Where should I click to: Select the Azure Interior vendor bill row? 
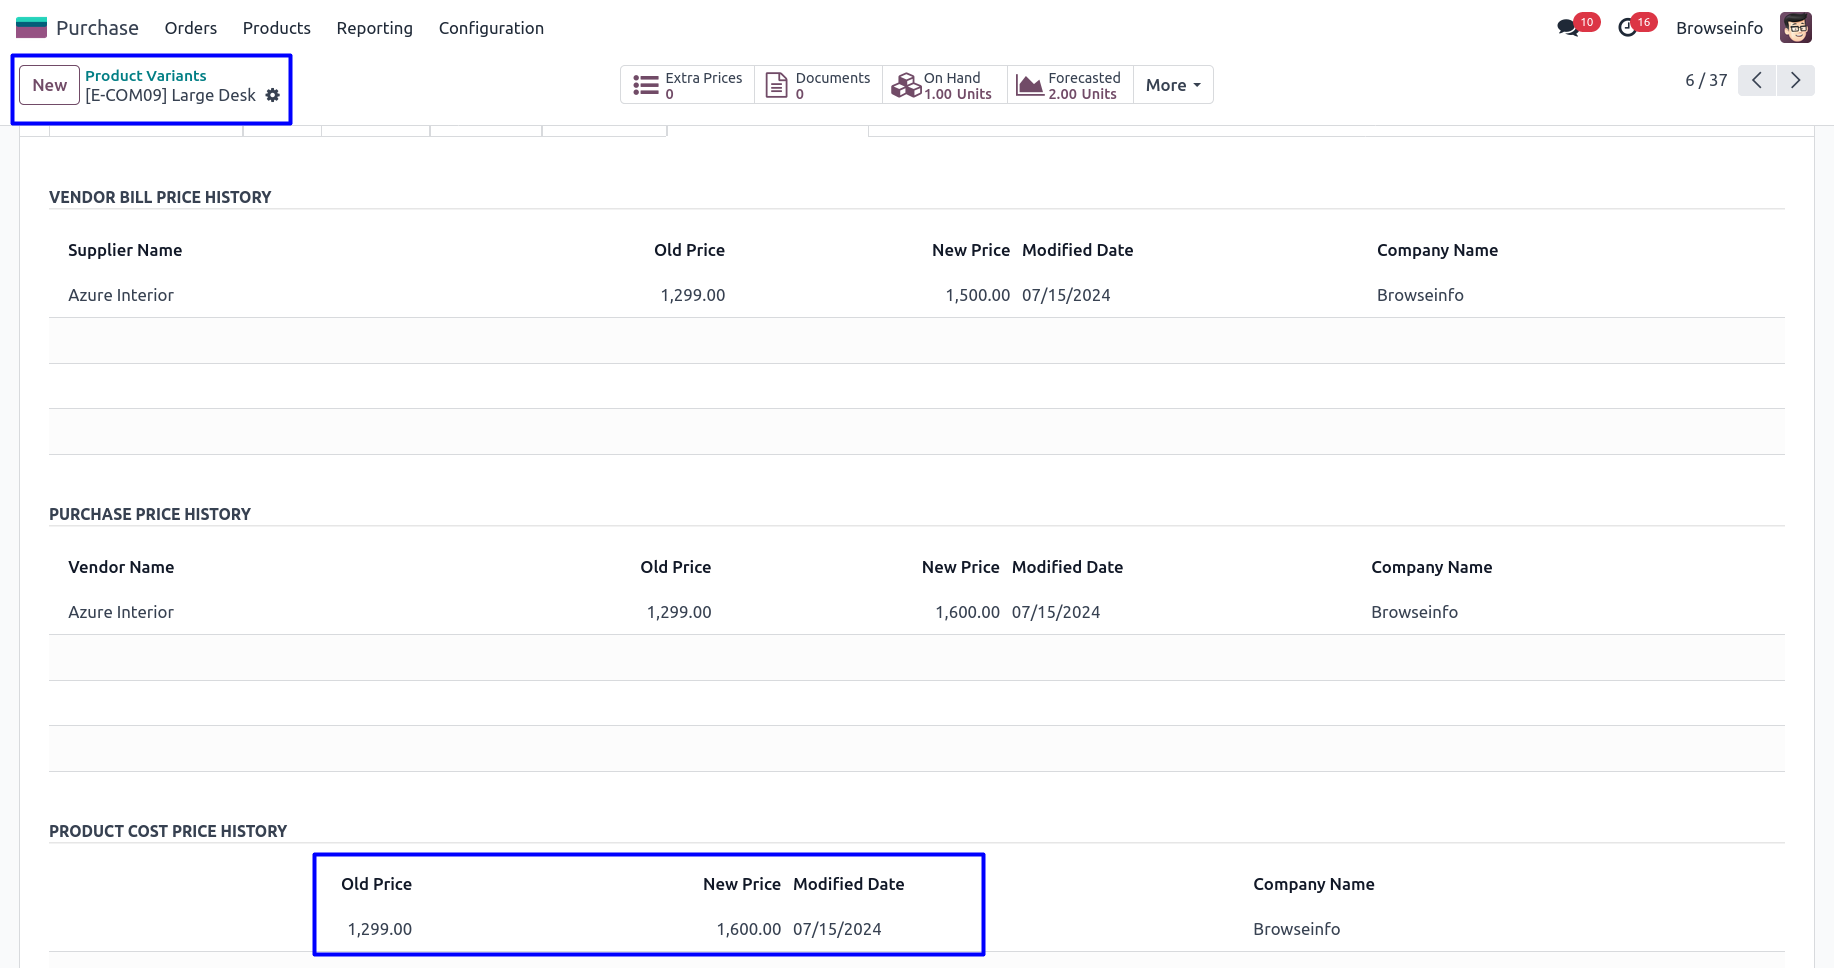pos(121,295)
